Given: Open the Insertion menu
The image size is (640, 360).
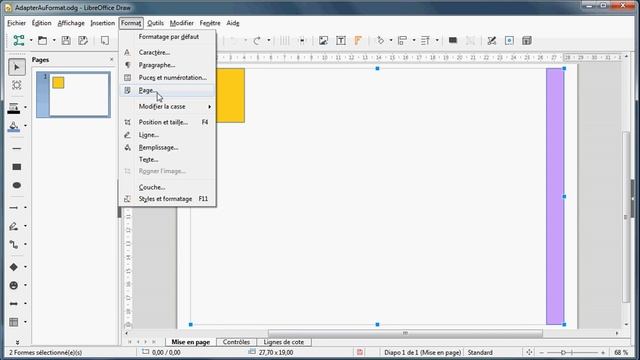Looking at the screenshot, I should tap(102, 23).
